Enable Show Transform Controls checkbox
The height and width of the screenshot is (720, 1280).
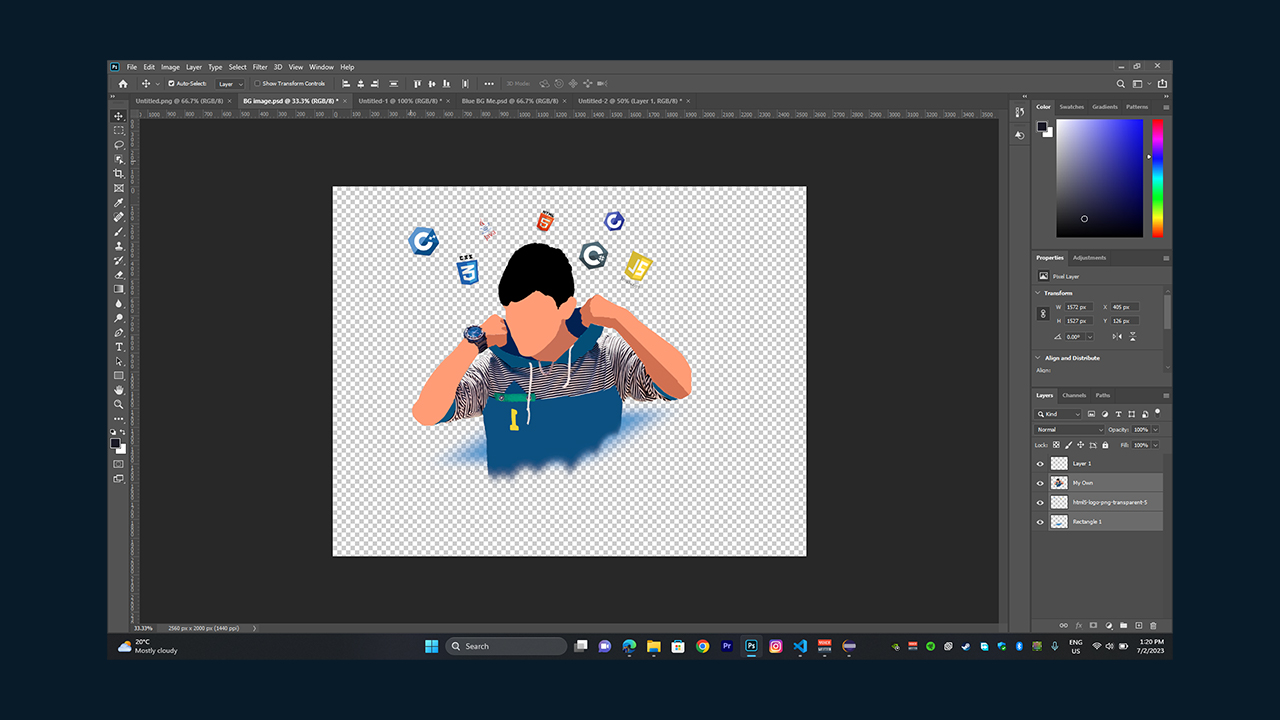click(x=257, y=84)
